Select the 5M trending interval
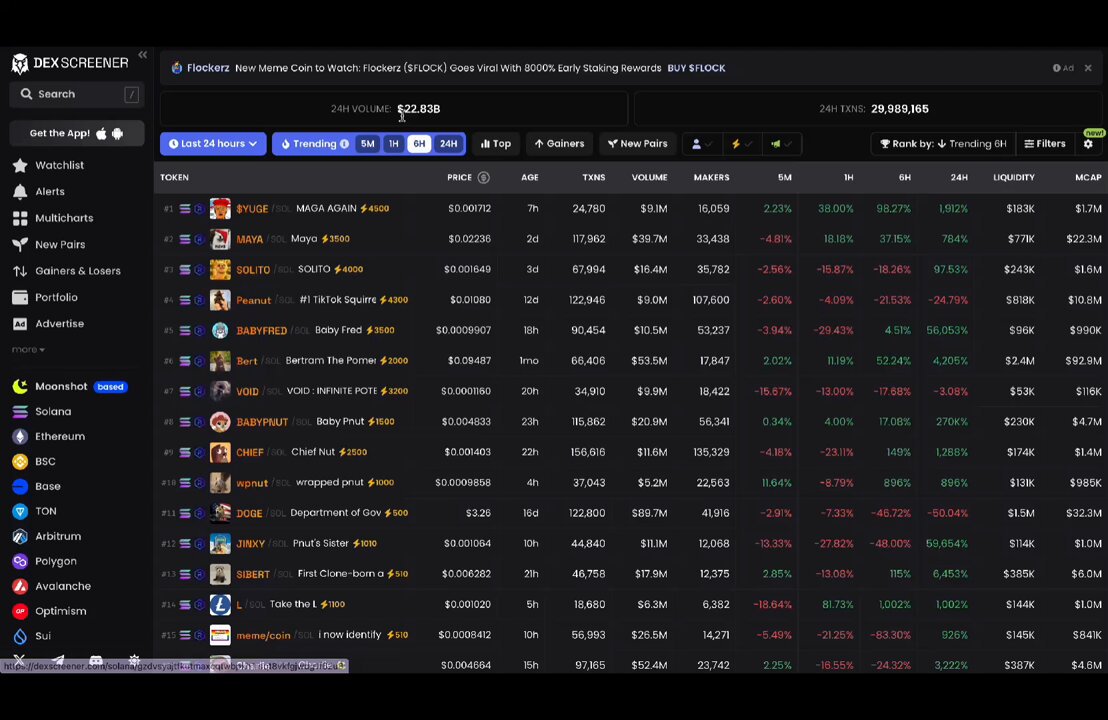Viewport: 1108px width, 720px height. [367, 144]
